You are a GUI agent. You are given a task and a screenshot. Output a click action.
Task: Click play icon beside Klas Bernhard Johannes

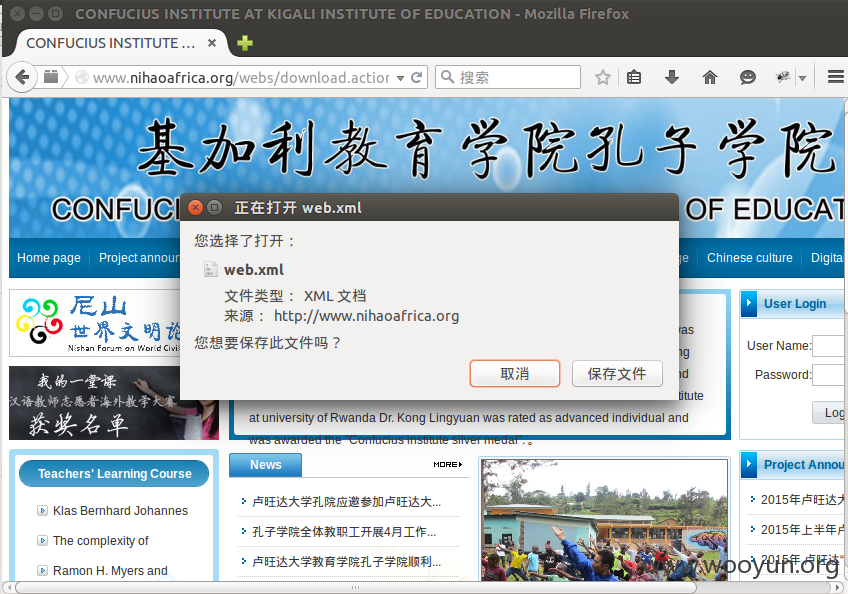point(42,510)
